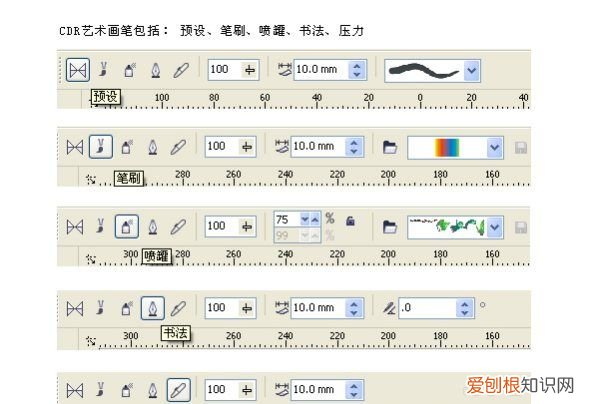
Task: Click width stepper arrows in the 预设 tooltip toolbar
Action: [357, 70]
